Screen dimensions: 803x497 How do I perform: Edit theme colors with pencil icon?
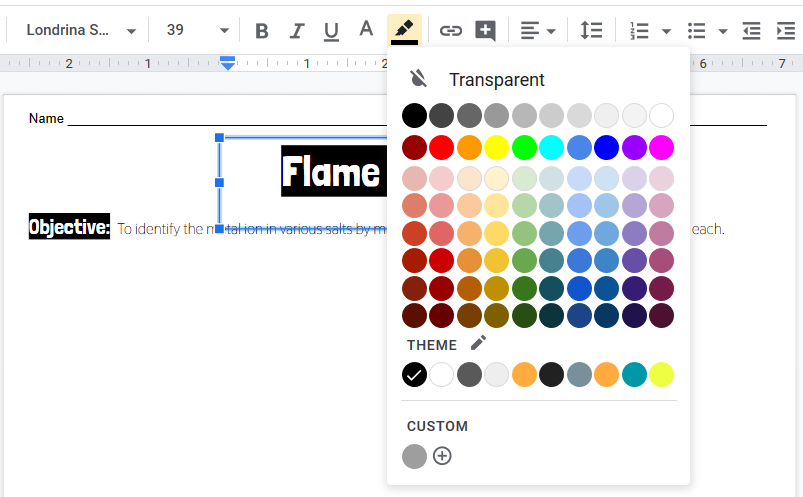478,343
